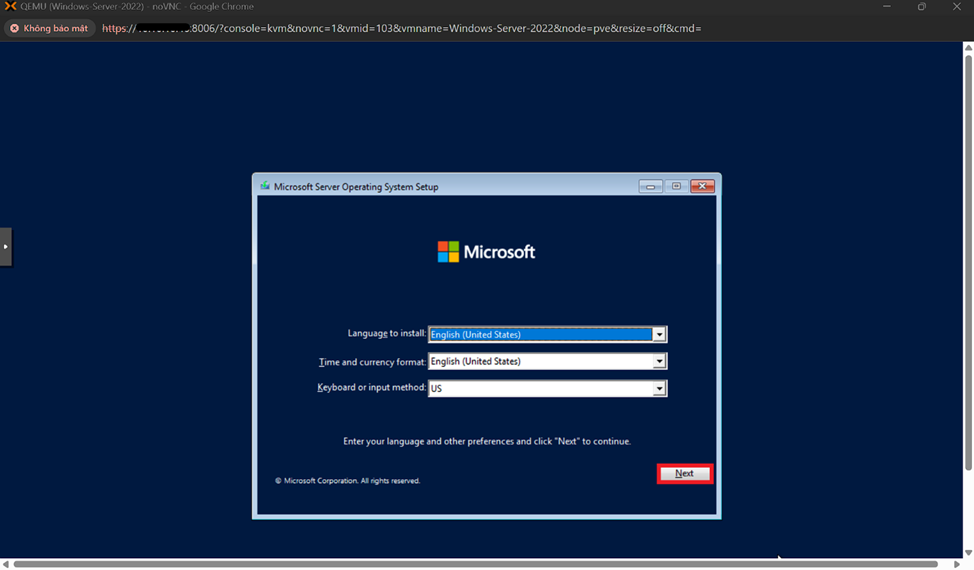Maximize the Microsoft Server Setup dialog

tap(676, 186)
